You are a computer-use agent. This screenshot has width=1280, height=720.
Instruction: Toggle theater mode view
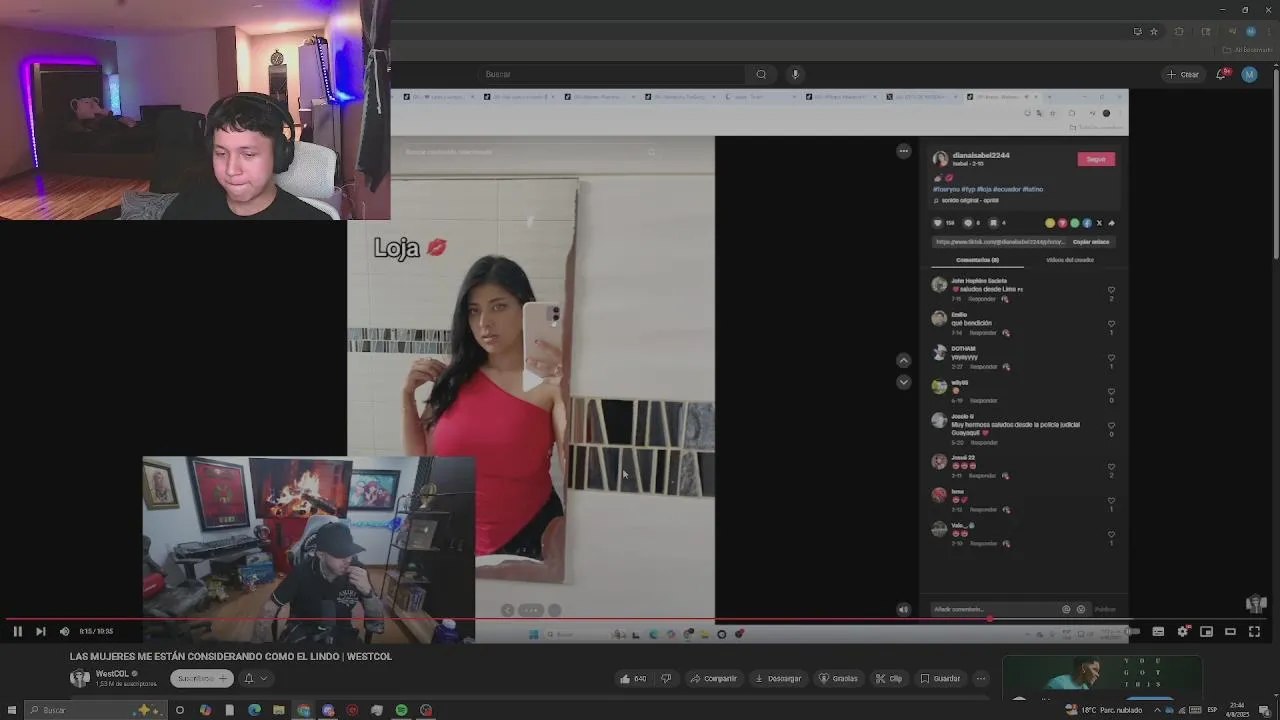point(1230,631)
